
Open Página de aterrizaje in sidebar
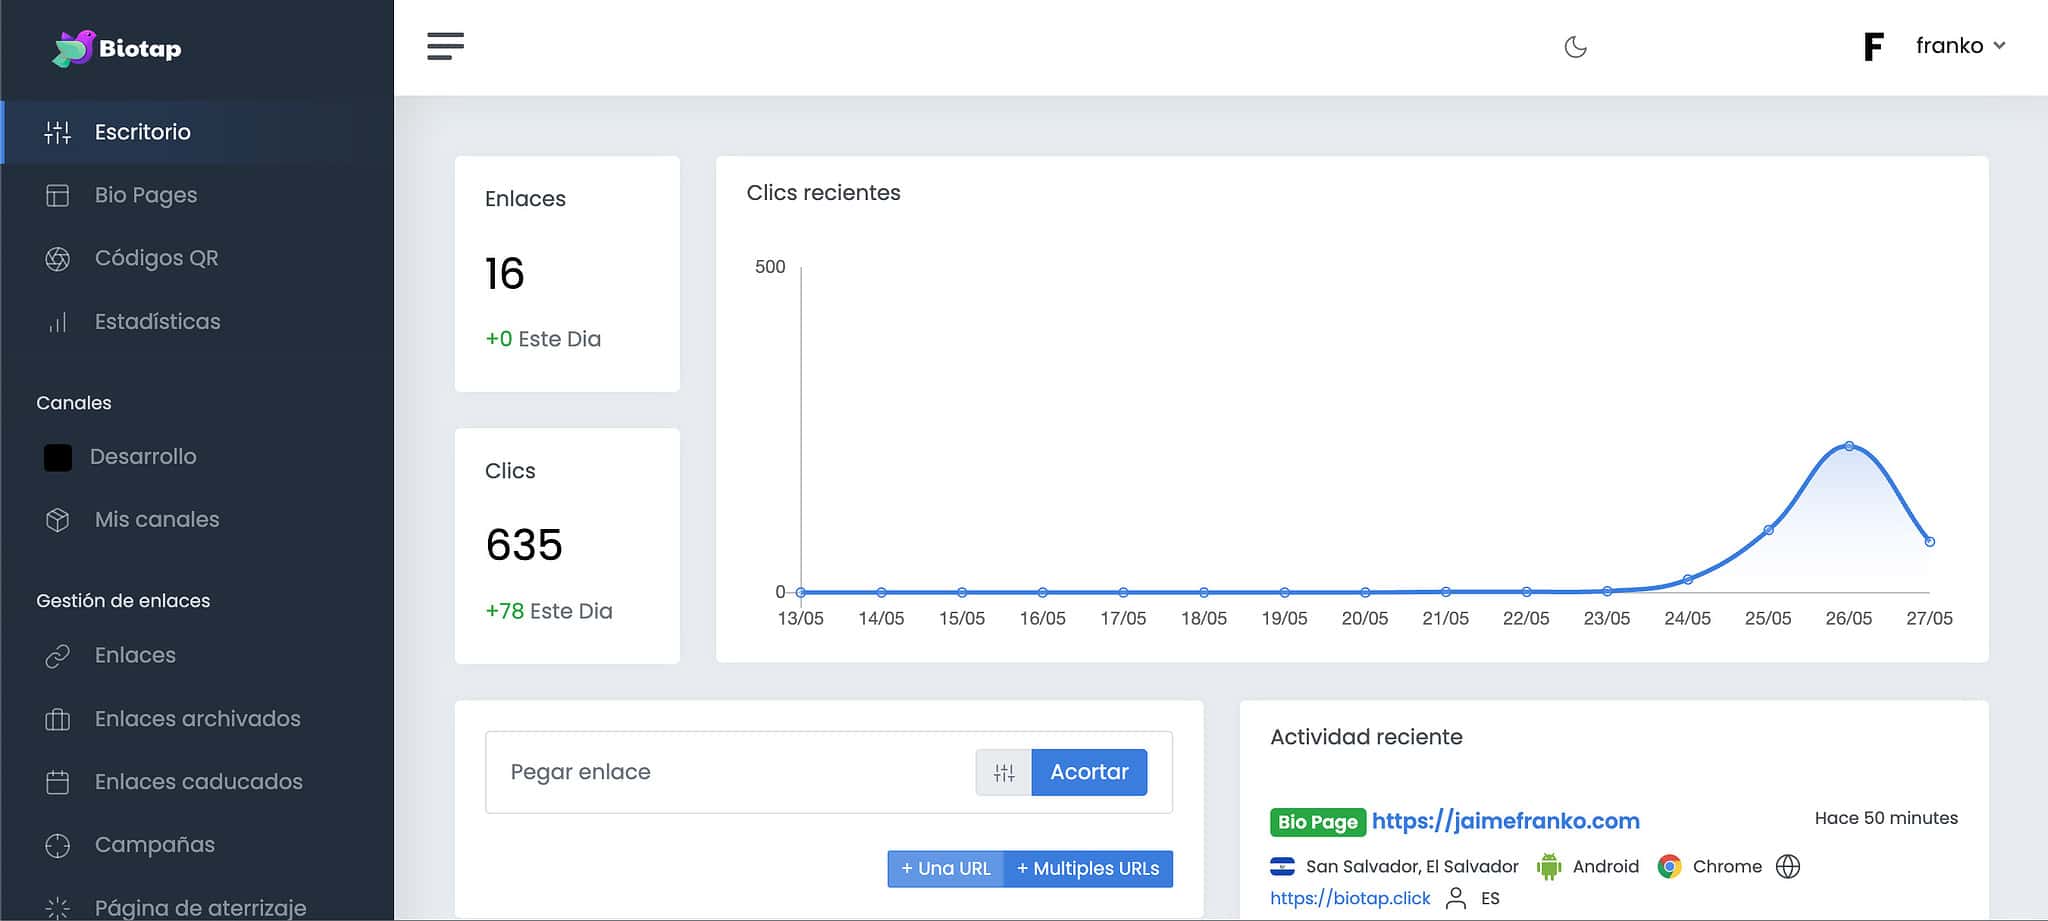coord(57,905)
